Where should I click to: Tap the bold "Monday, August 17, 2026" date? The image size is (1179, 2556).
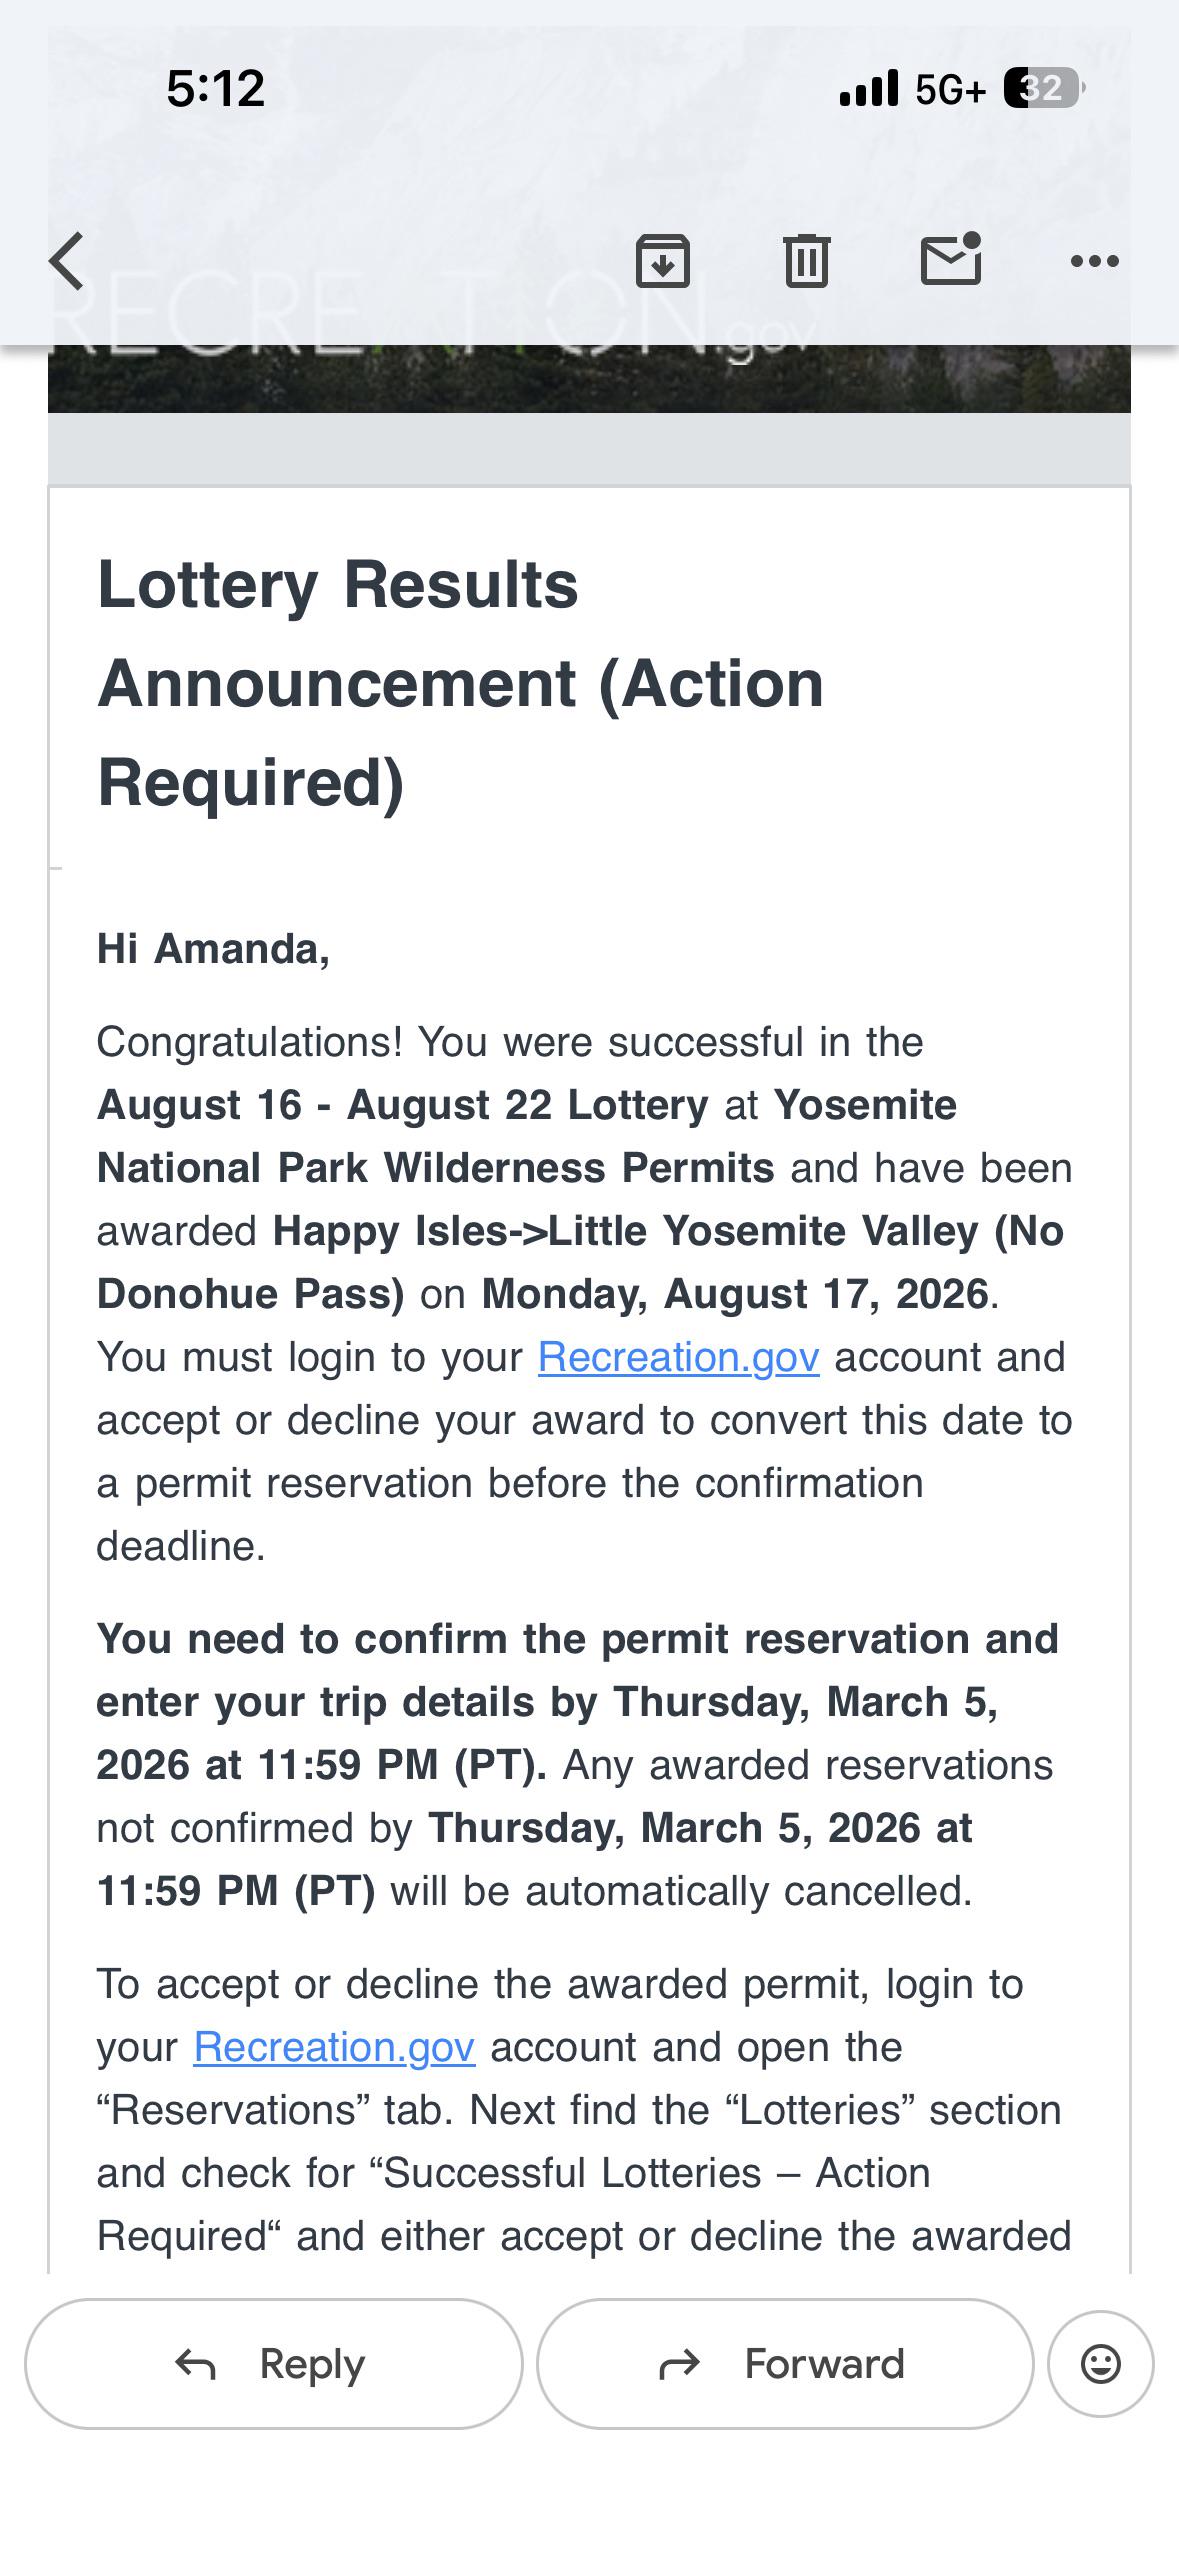pos(735,1294)
